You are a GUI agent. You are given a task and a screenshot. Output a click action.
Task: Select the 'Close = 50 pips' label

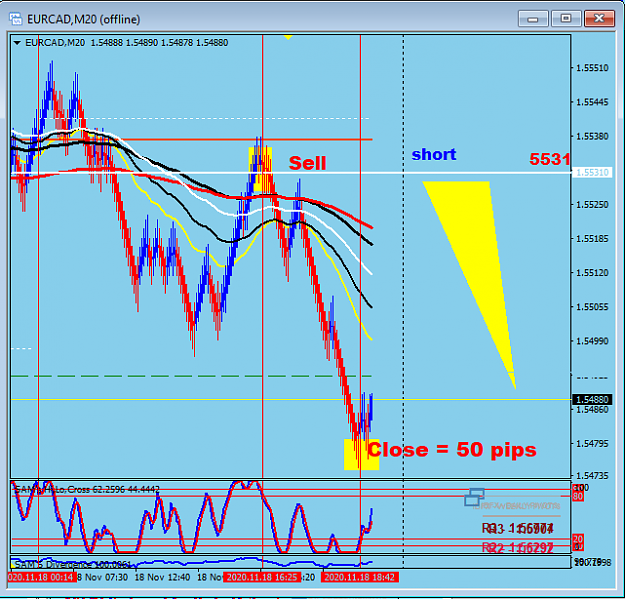[452, 450]
